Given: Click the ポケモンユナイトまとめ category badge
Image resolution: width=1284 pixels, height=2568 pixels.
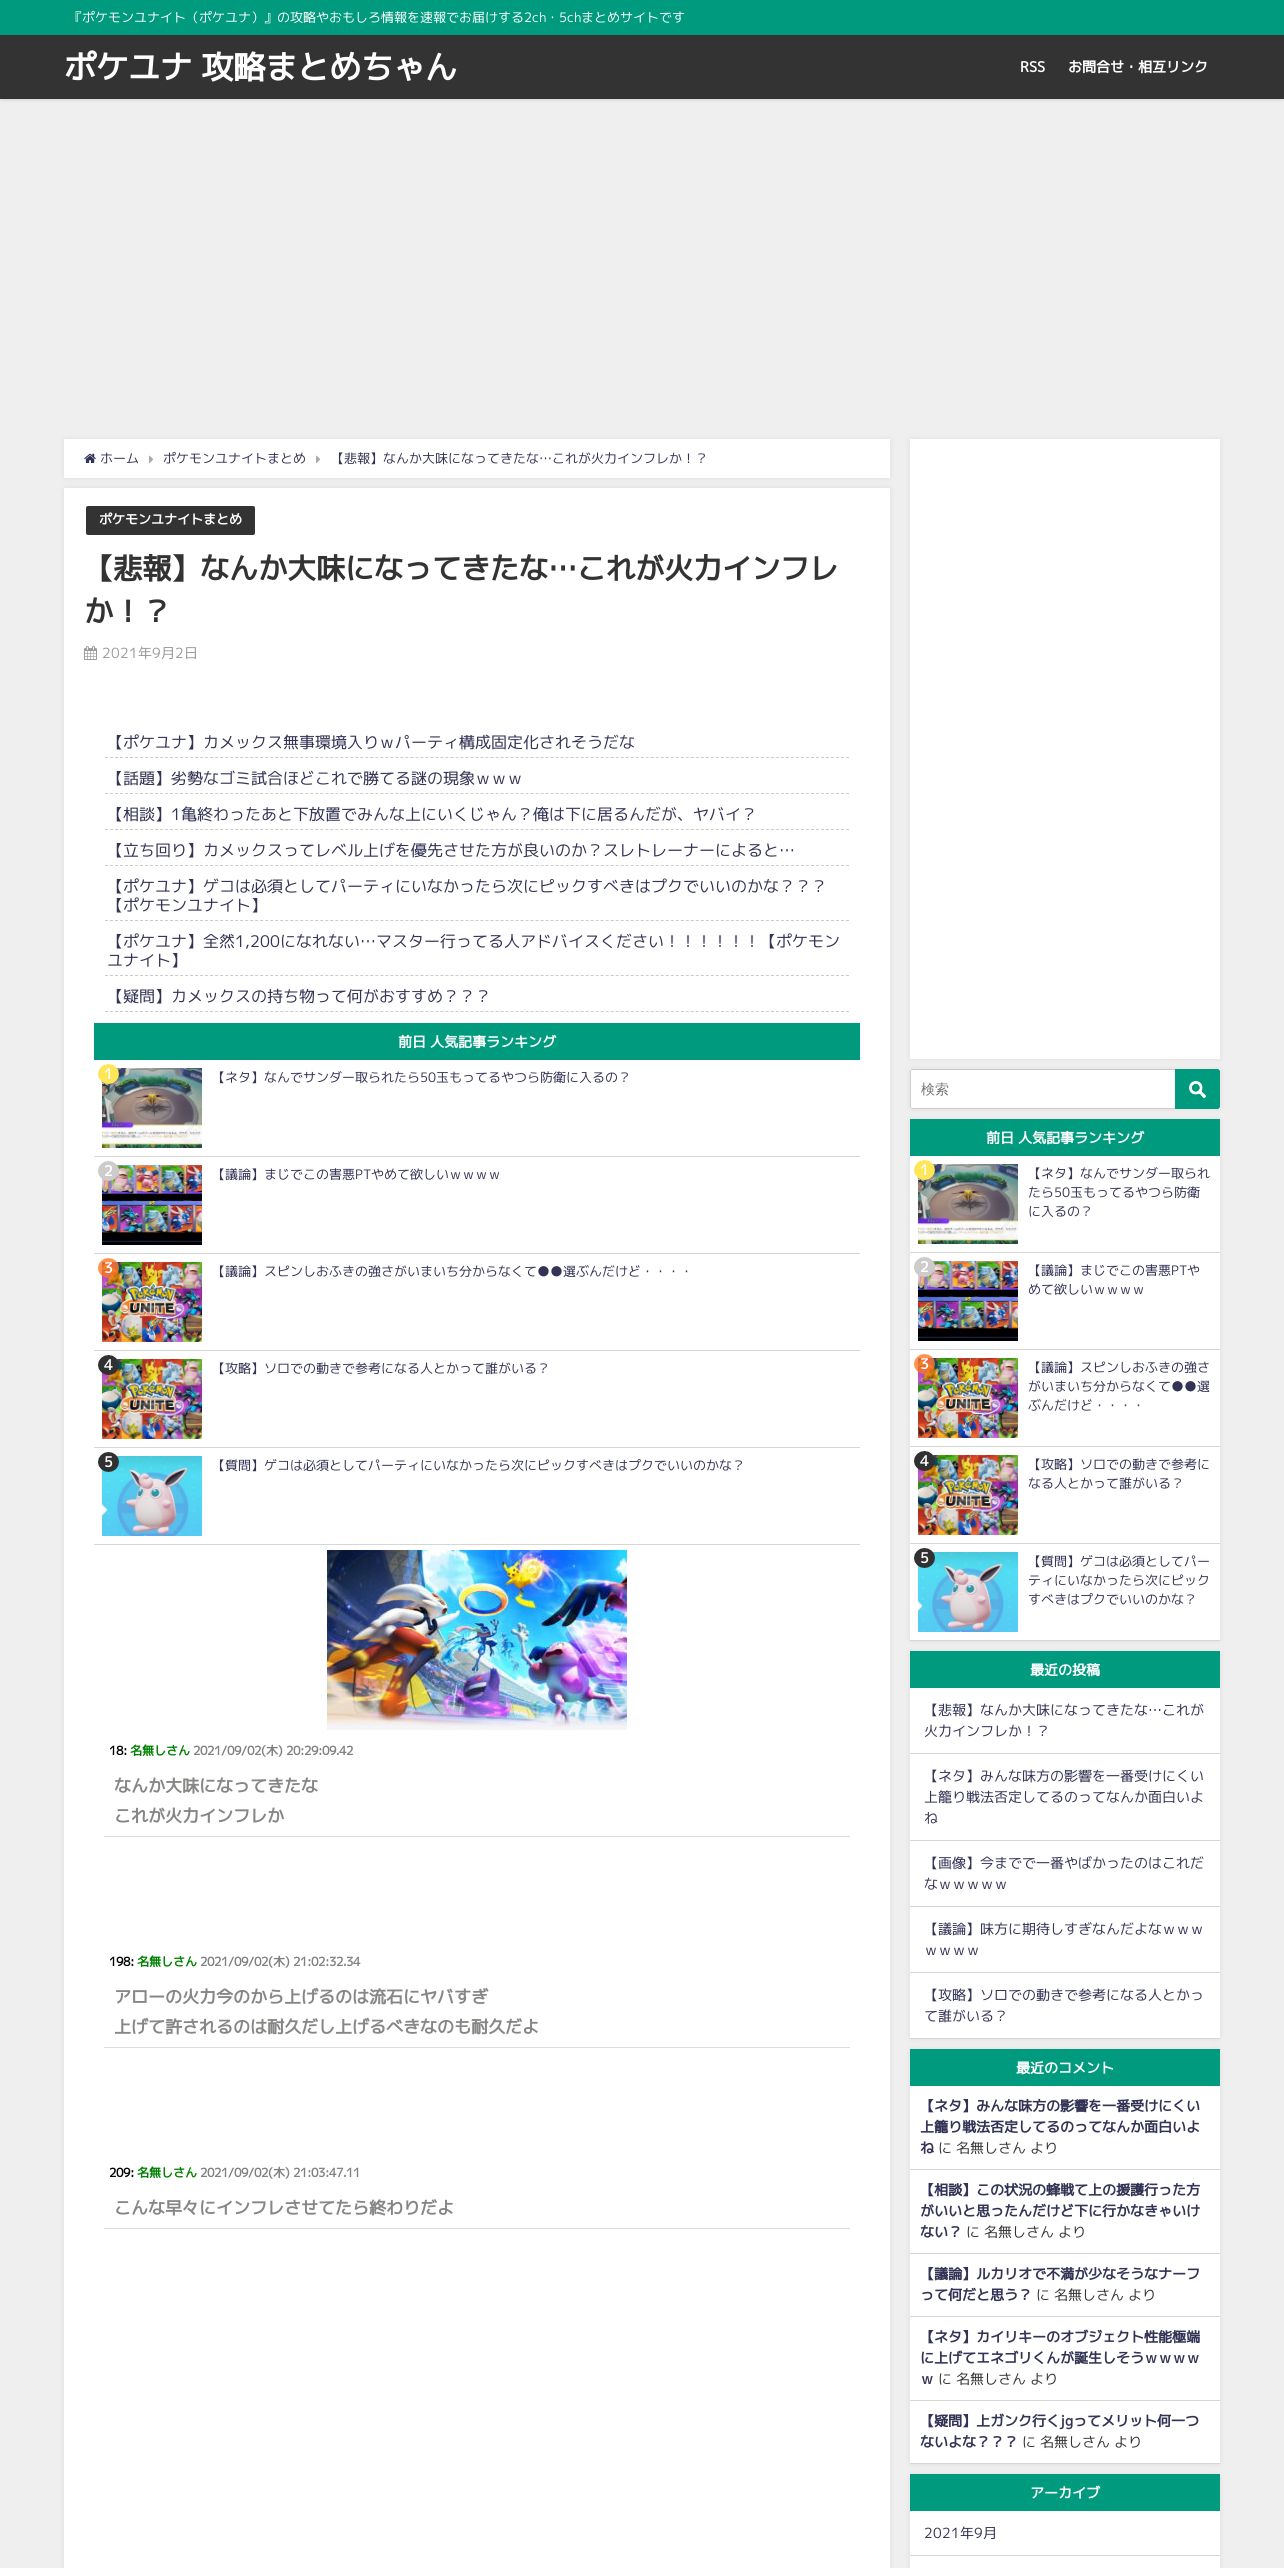Looking at the screenshot, I should [x=170, y=519].
